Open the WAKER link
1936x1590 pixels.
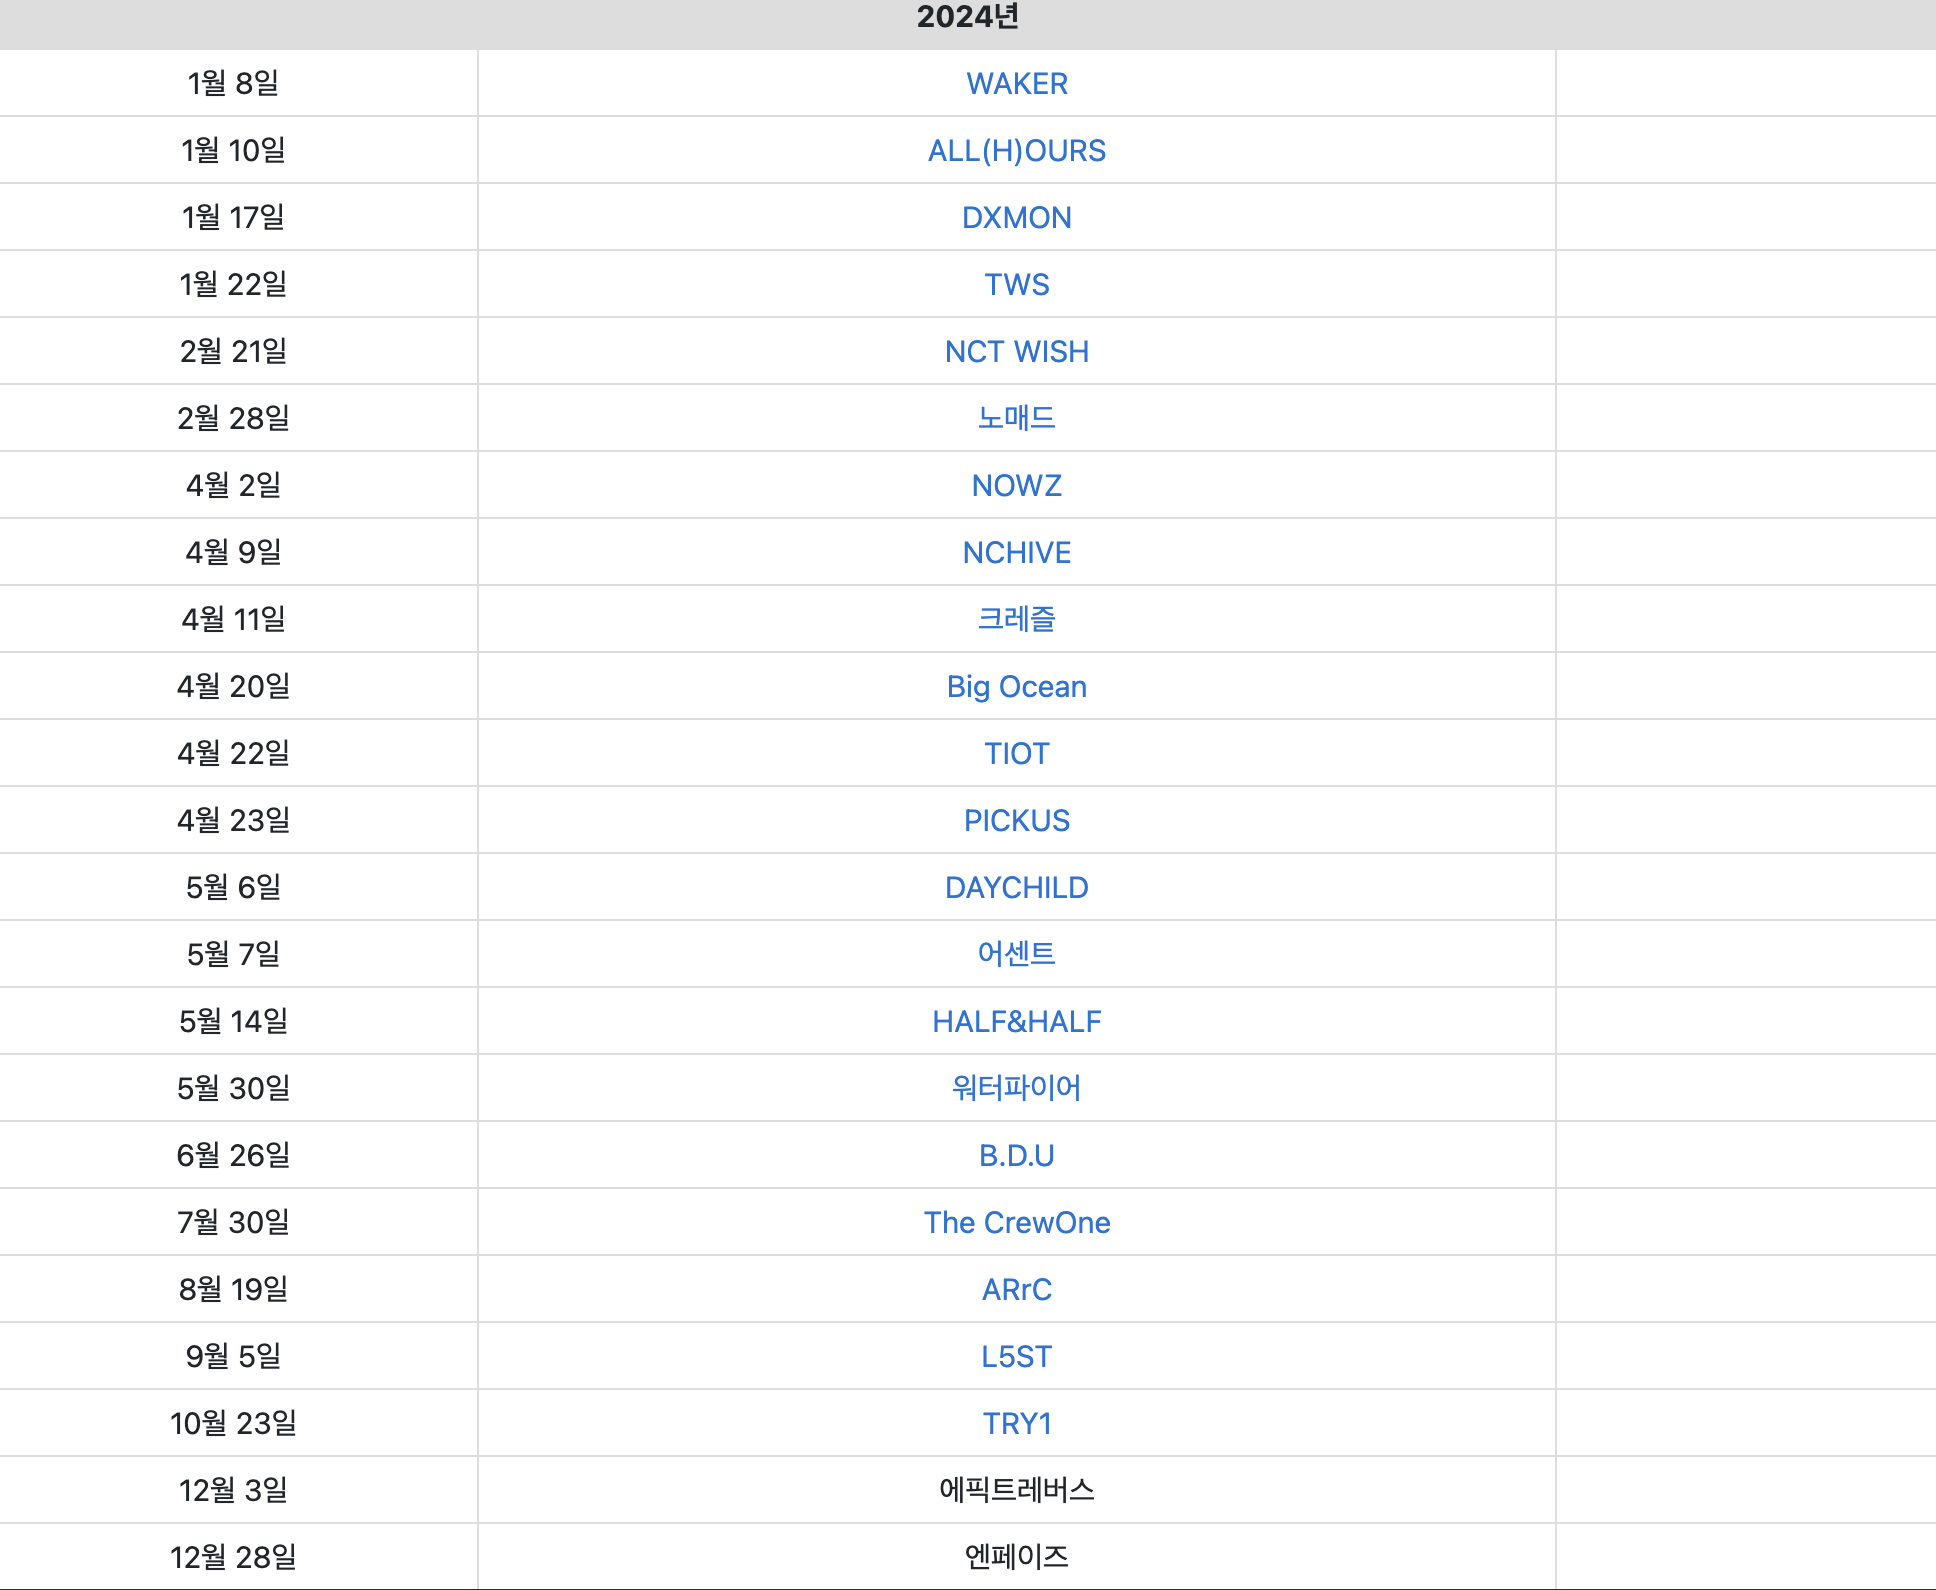pyautogui.click(x=1016, y=84)
